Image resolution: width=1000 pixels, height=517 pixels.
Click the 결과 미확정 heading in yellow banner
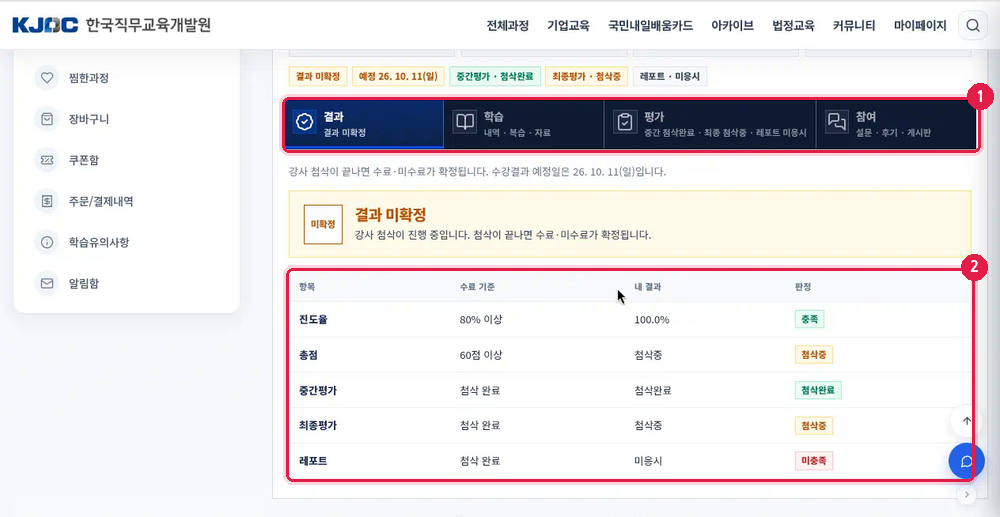390,214
